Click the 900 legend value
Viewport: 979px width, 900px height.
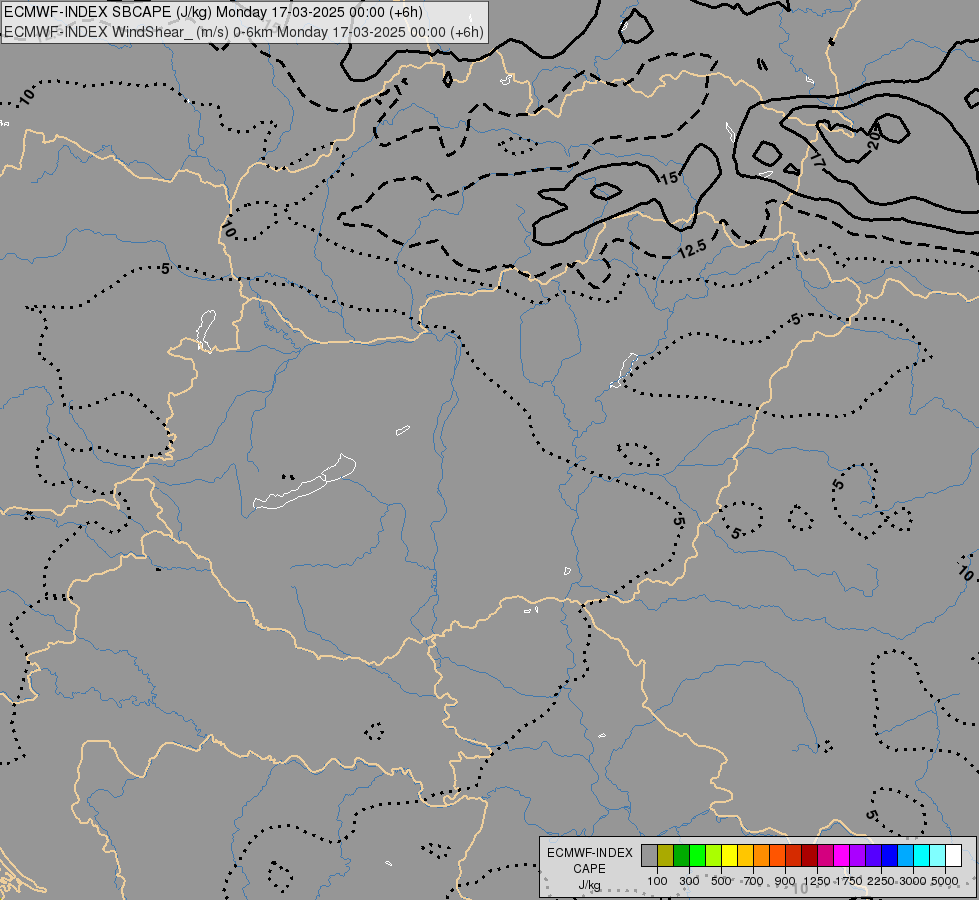coord(785,881)
